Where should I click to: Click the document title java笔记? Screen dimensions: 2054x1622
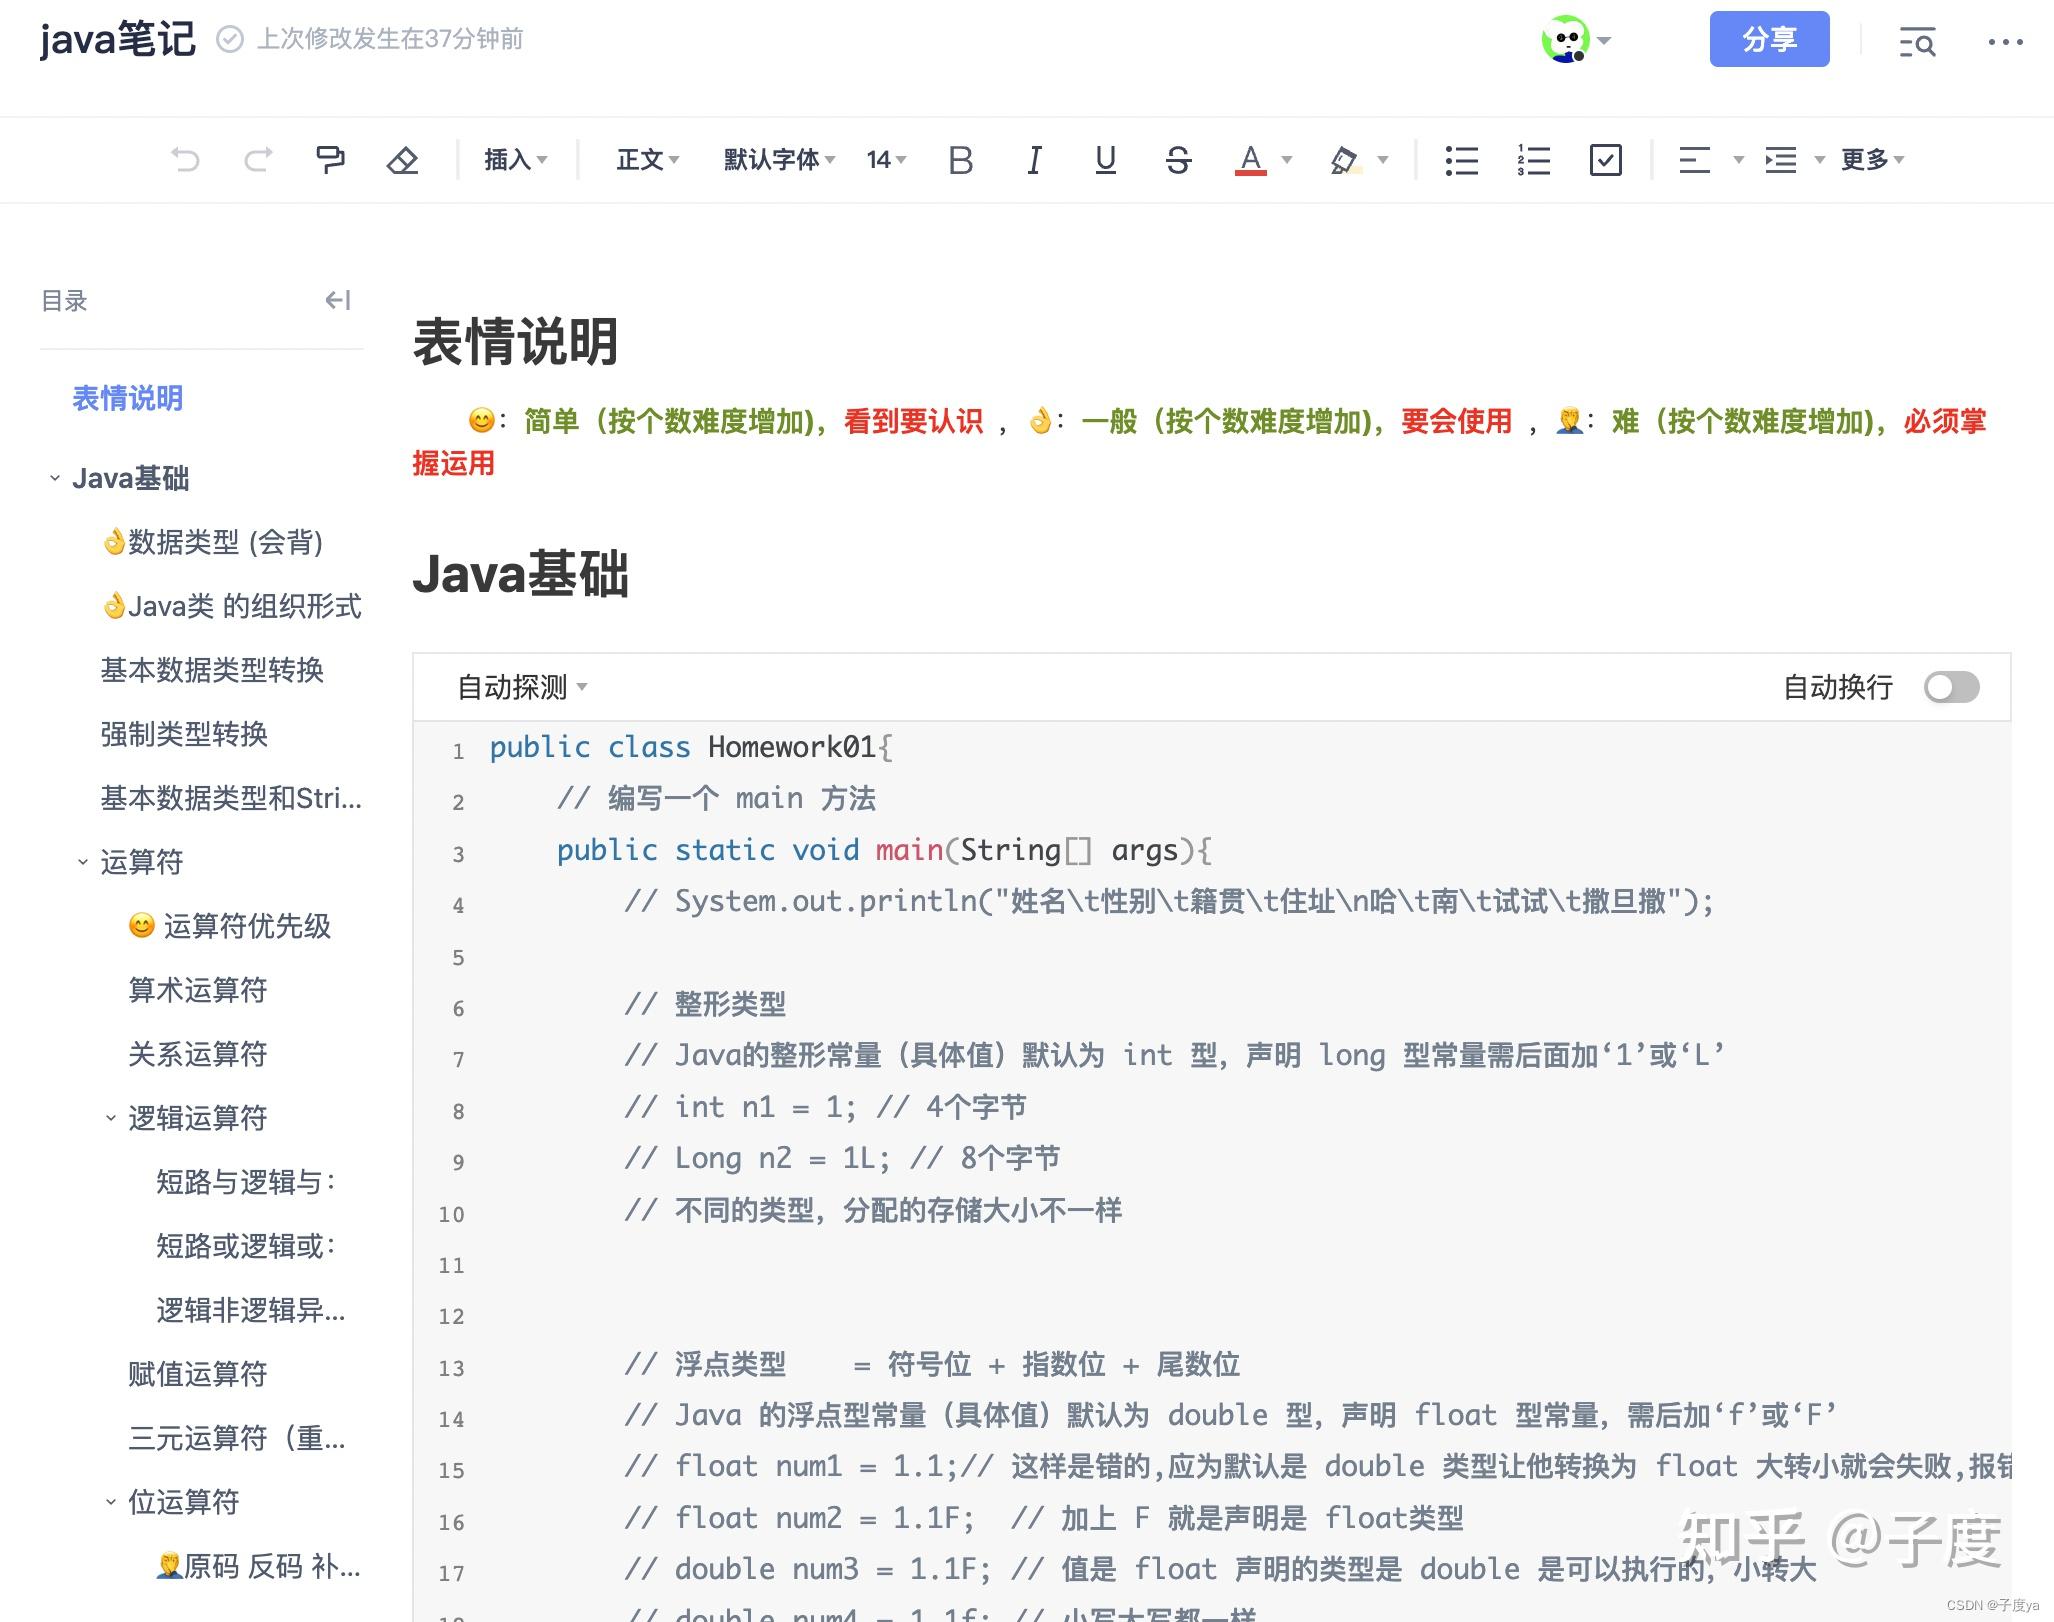click(117, 40)
